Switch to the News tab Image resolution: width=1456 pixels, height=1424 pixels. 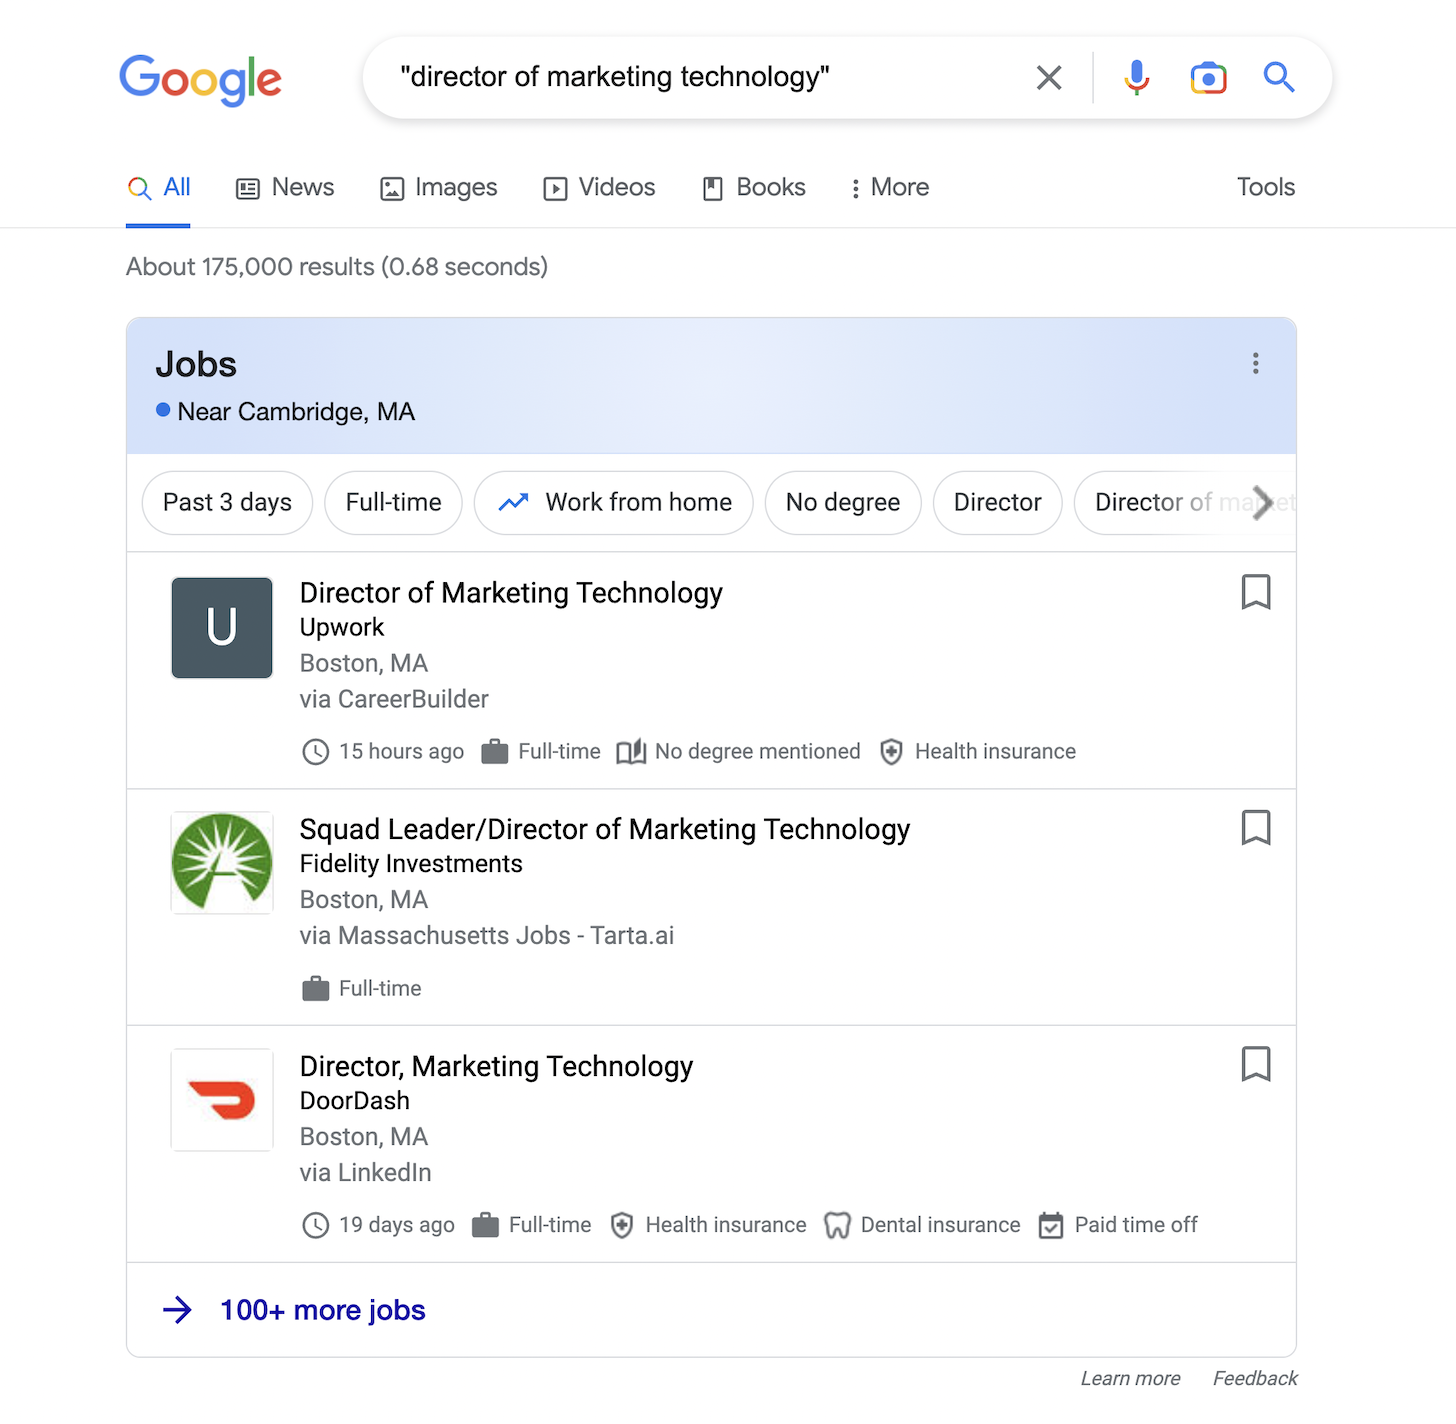click(x=285, y=188)
